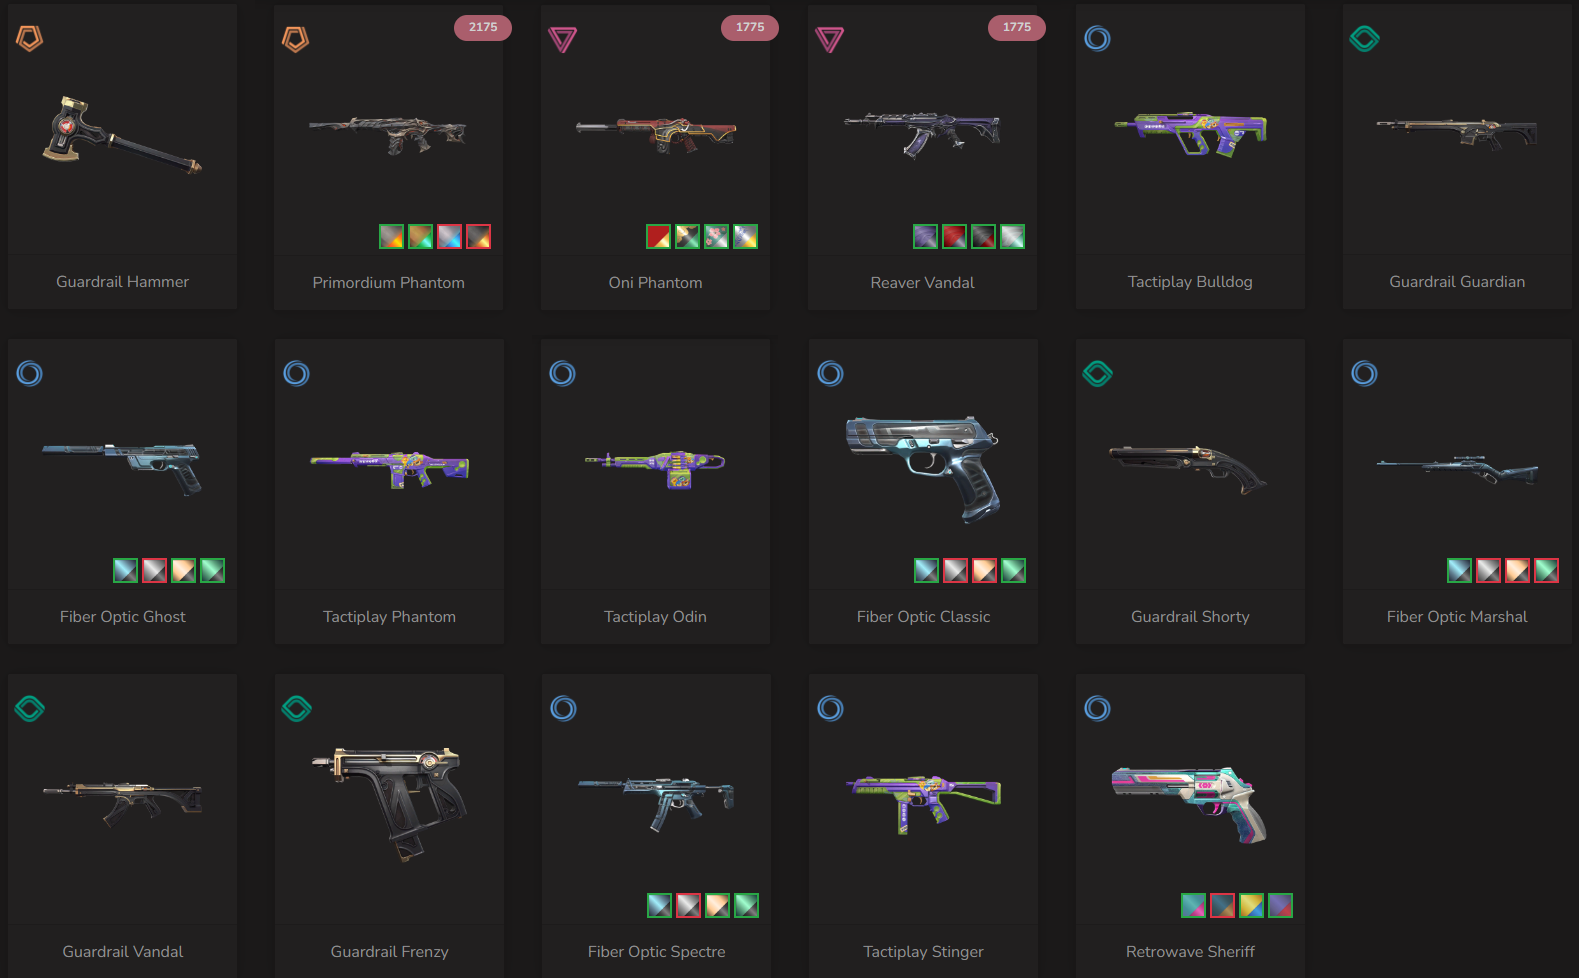Image resolution: width=1579 pixels, height=978 pixels.
Task: Click the pink tier icon on Reaver Vandal
Action: pos(830,40)
